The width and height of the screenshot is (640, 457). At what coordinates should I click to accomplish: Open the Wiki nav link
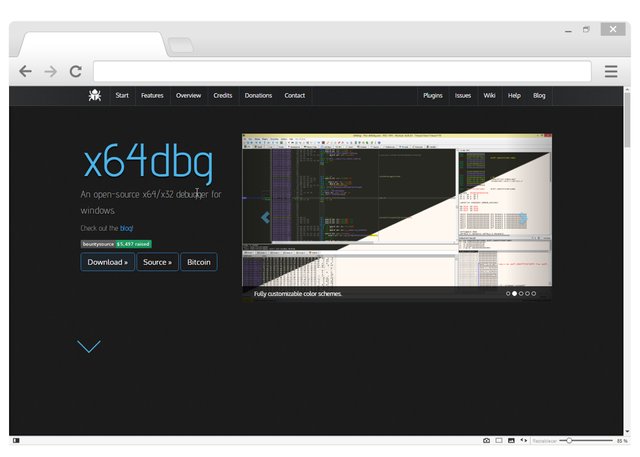(489, 95)
